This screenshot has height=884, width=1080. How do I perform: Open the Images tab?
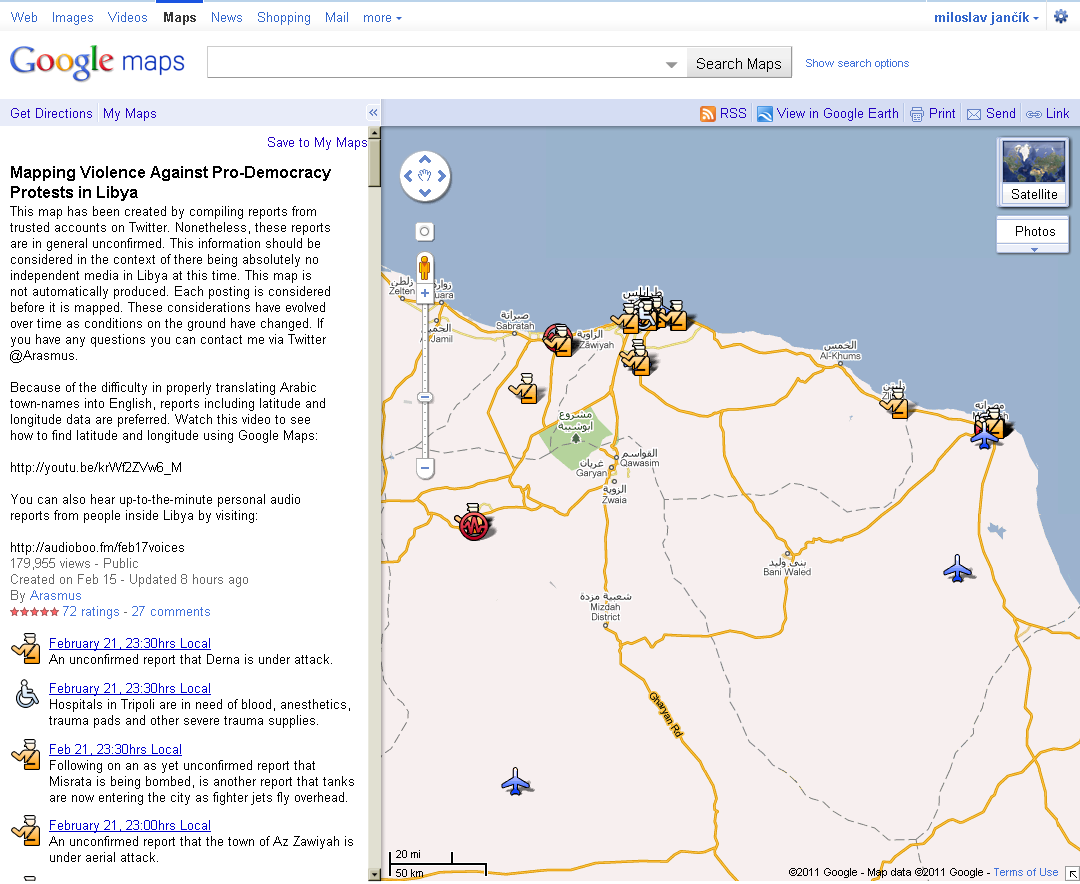[x=72, y=18]
